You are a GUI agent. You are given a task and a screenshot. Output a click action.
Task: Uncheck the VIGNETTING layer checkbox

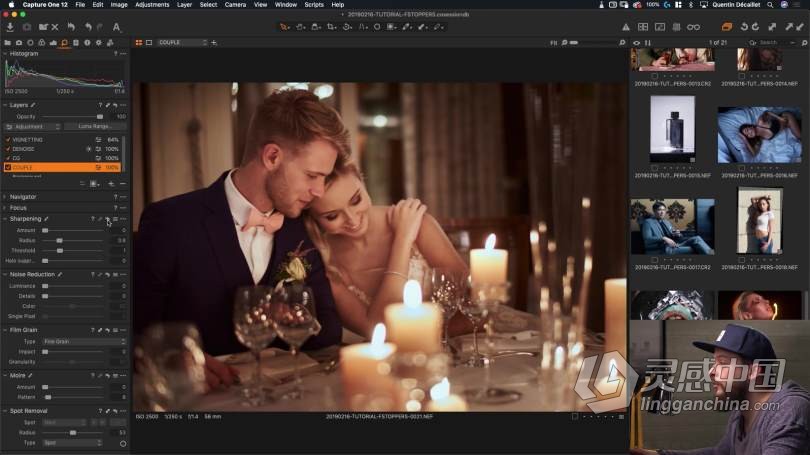[8, 139]
